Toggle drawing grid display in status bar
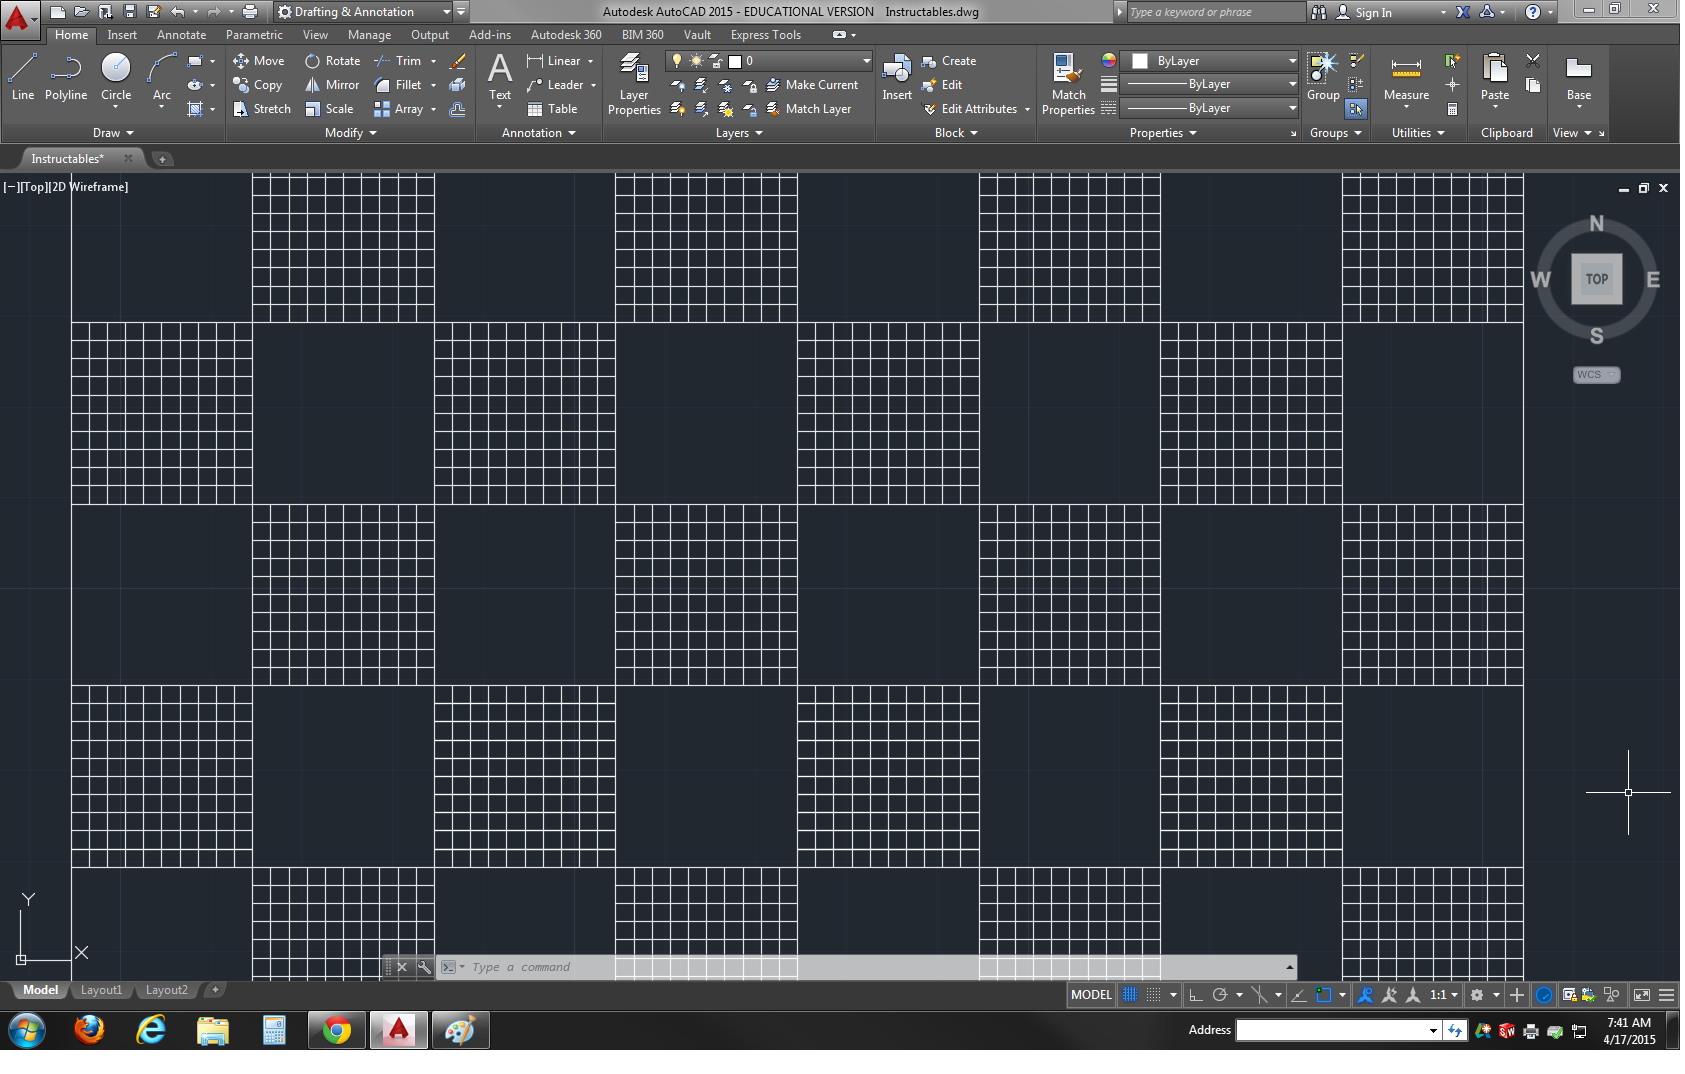The height and width of the screenshot is (1074, 1685). coord(1130,995)
